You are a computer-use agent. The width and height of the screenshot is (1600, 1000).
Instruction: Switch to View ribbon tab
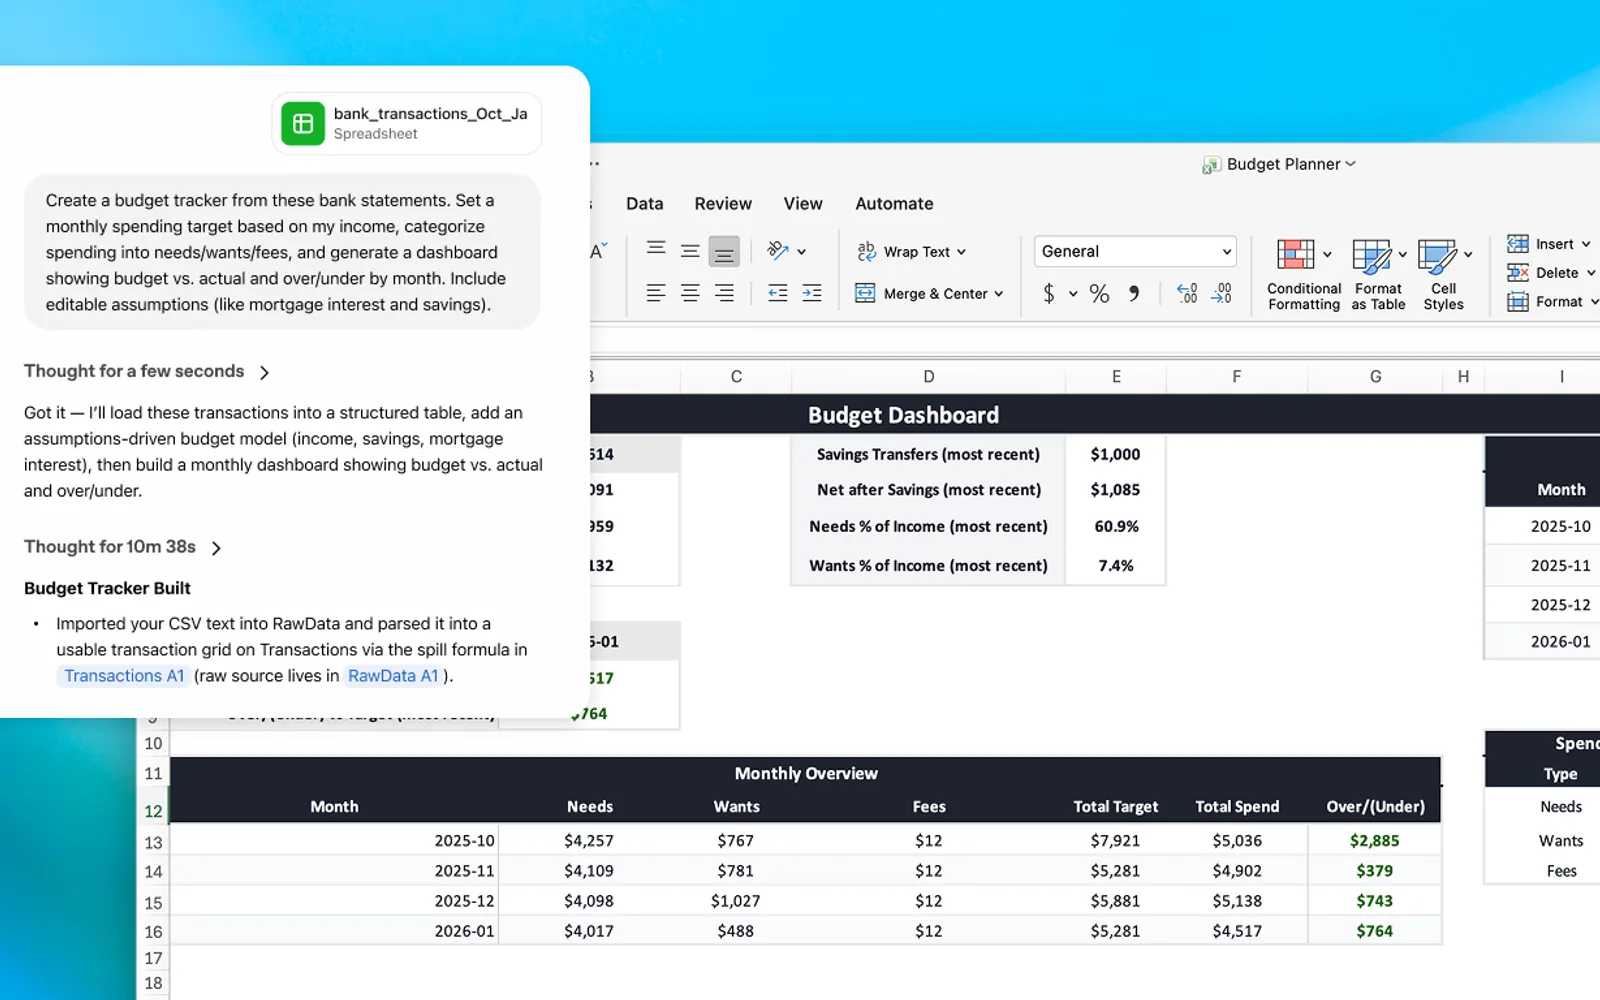point(803,204)
